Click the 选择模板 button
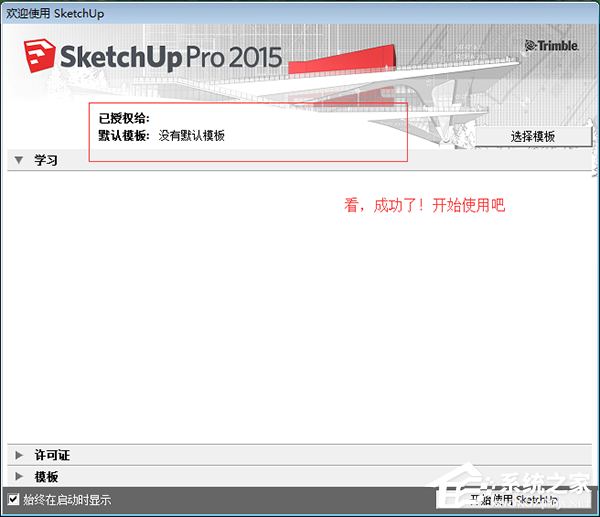Viewport: 600px width, 517px height. 533,137
